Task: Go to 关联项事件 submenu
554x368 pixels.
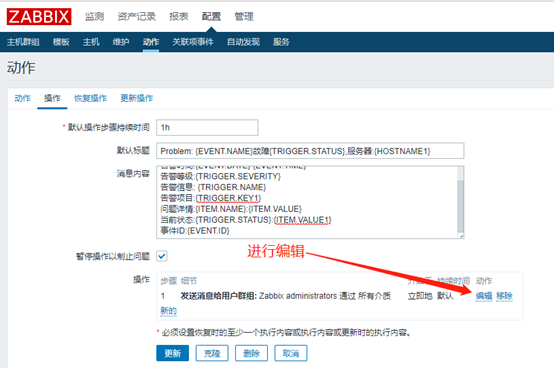Action: pyautogui.click(x=193, y=42)
